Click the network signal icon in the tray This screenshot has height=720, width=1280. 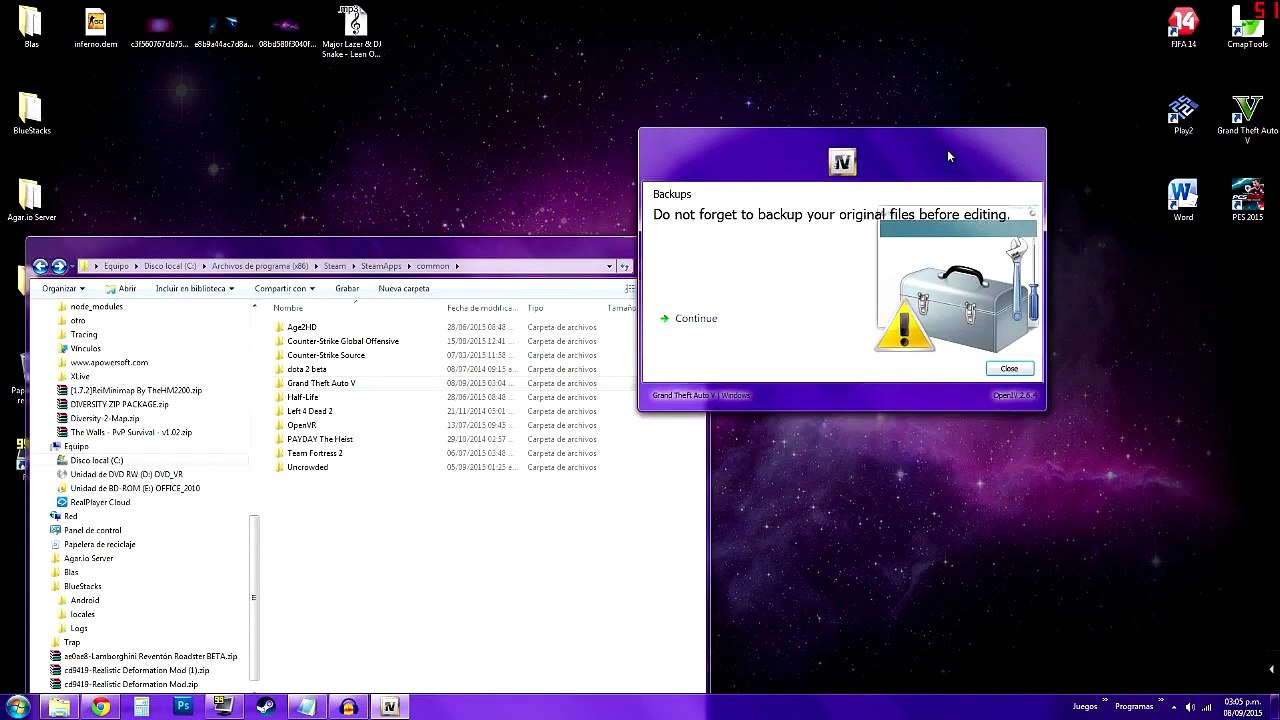(1205, 707)
